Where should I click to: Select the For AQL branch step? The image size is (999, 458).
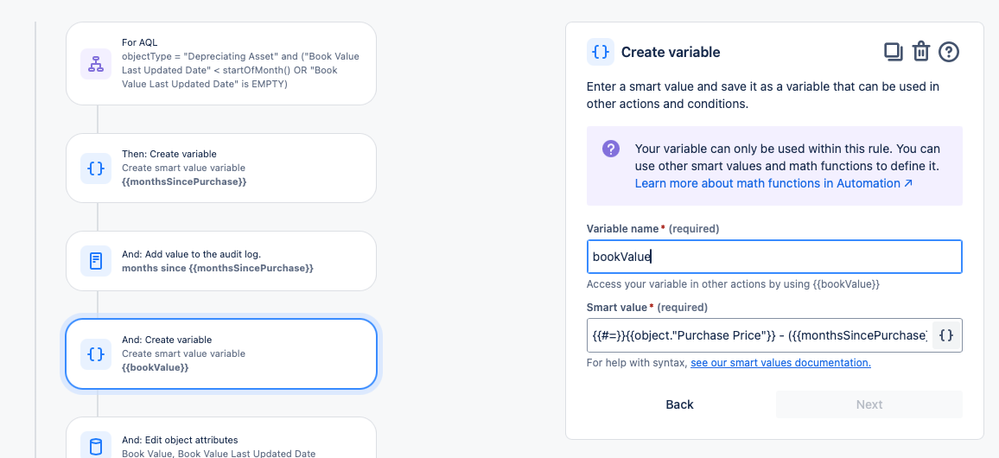pos(221,64)
